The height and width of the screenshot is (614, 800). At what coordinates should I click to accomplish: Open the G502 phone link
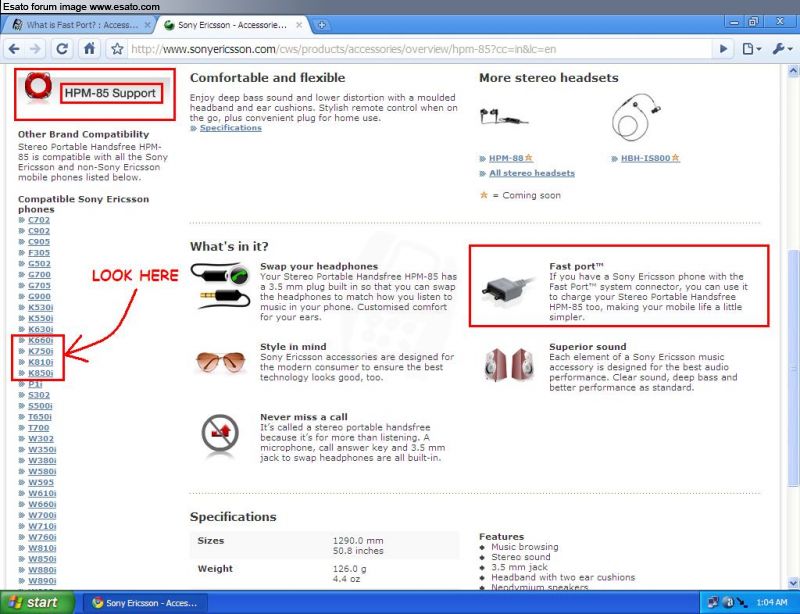[39, 263]
